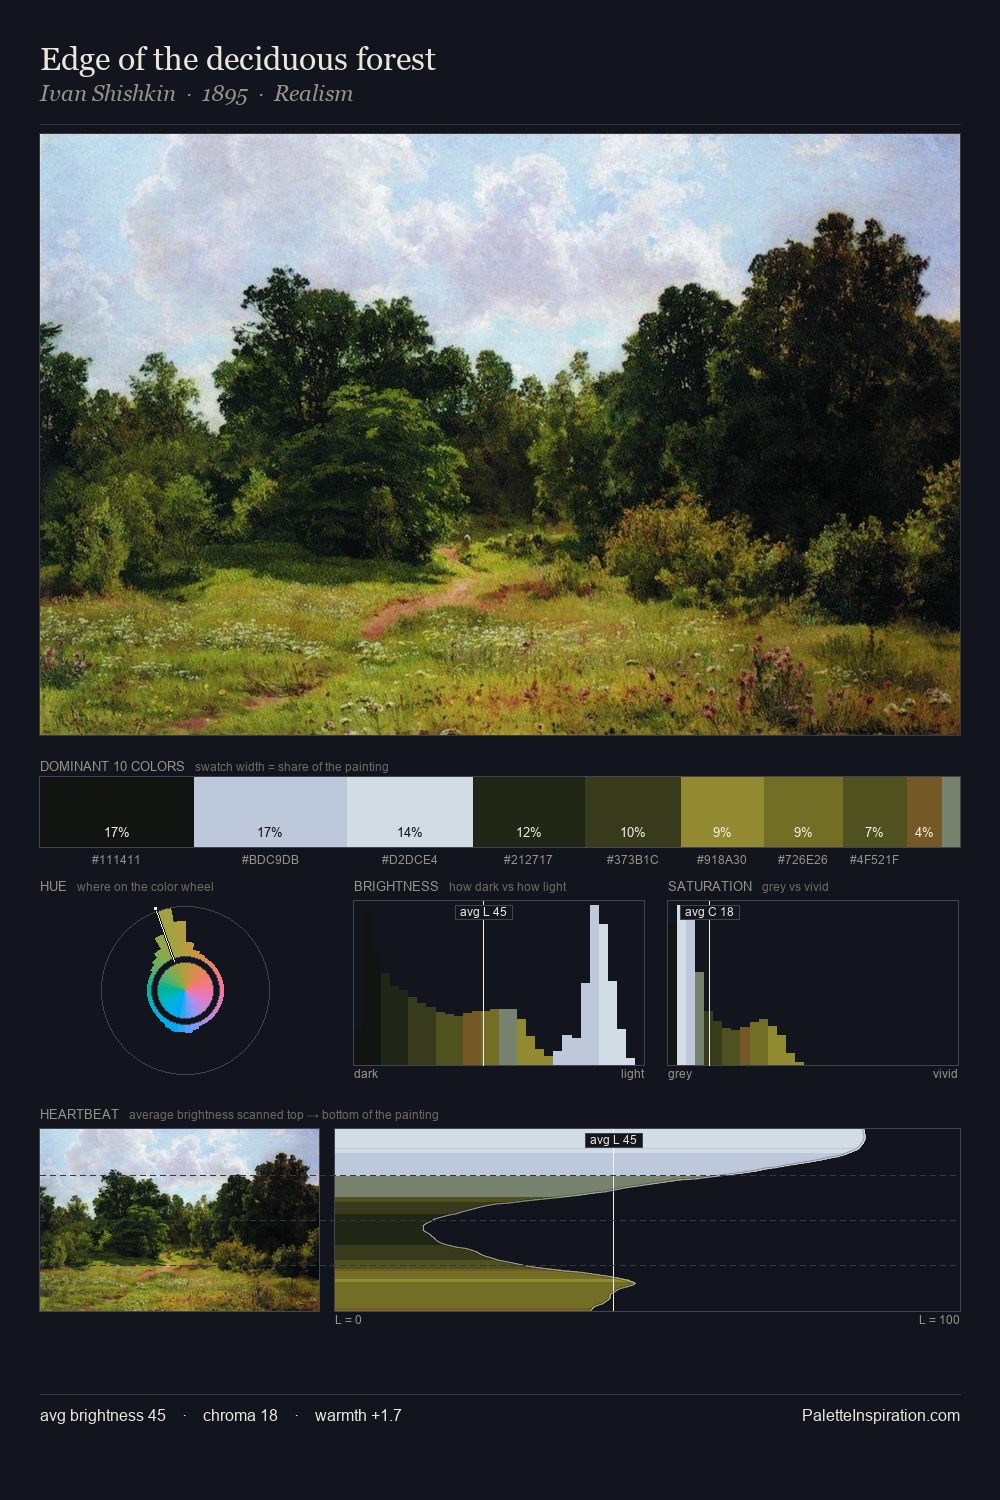Pick the light grey-blue #D2DCE4 swatch
The width and height of the screenshot is (1000, 1500).
(410, 812)
